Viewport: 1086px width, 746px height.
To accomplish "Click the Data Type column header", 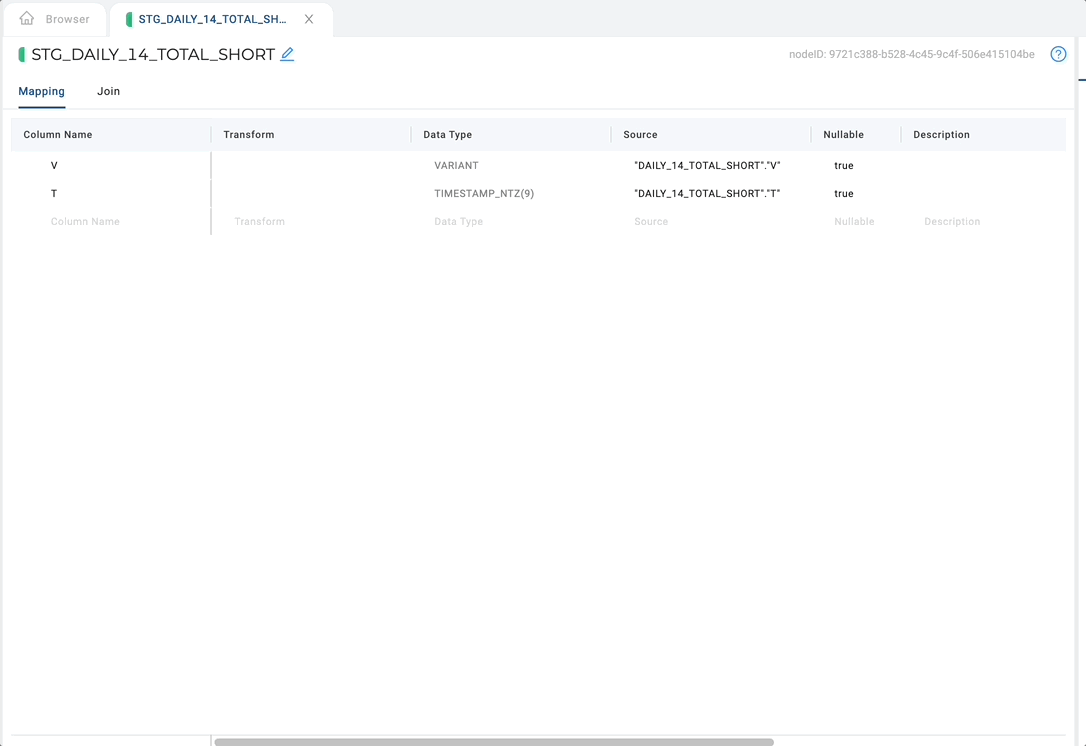I will pos(447,134).
